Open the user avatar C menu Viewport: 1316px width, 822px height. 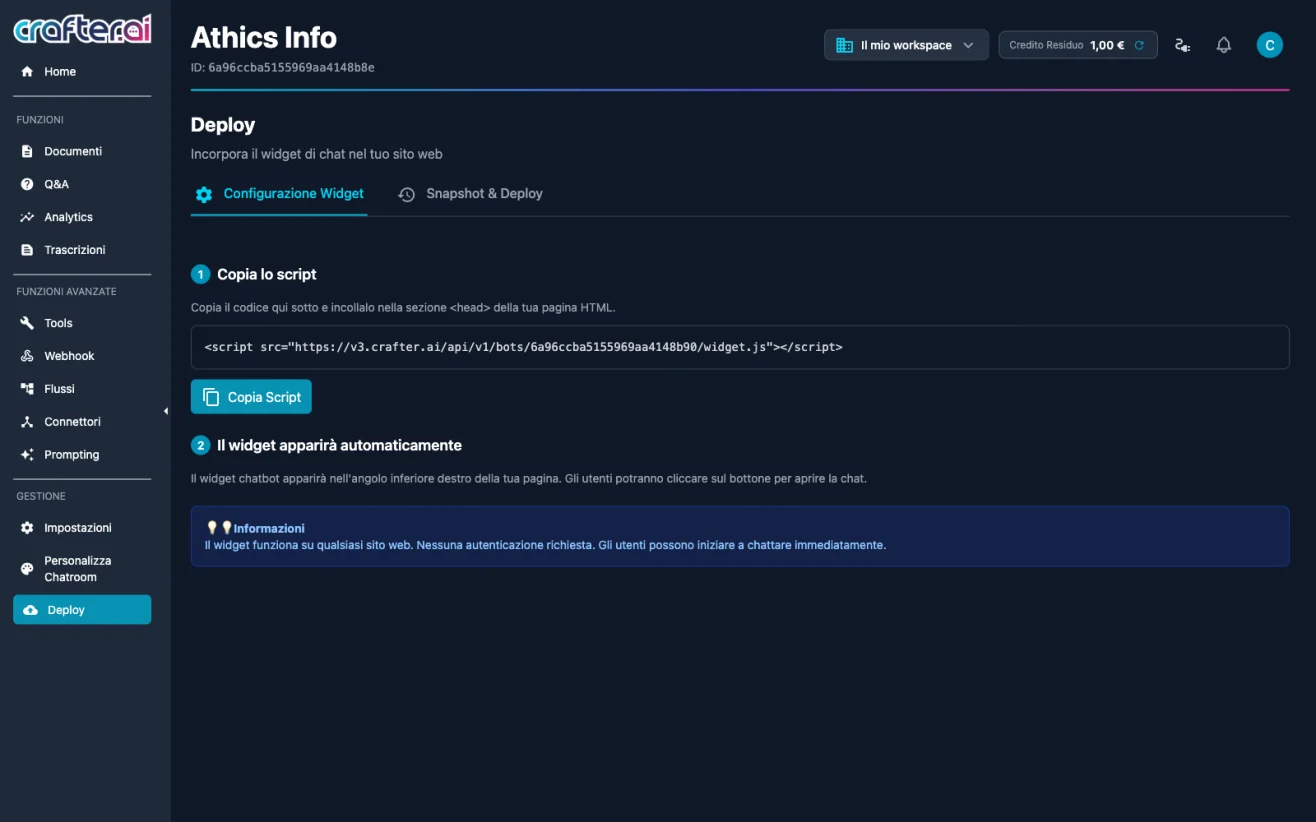(1270, 45)
